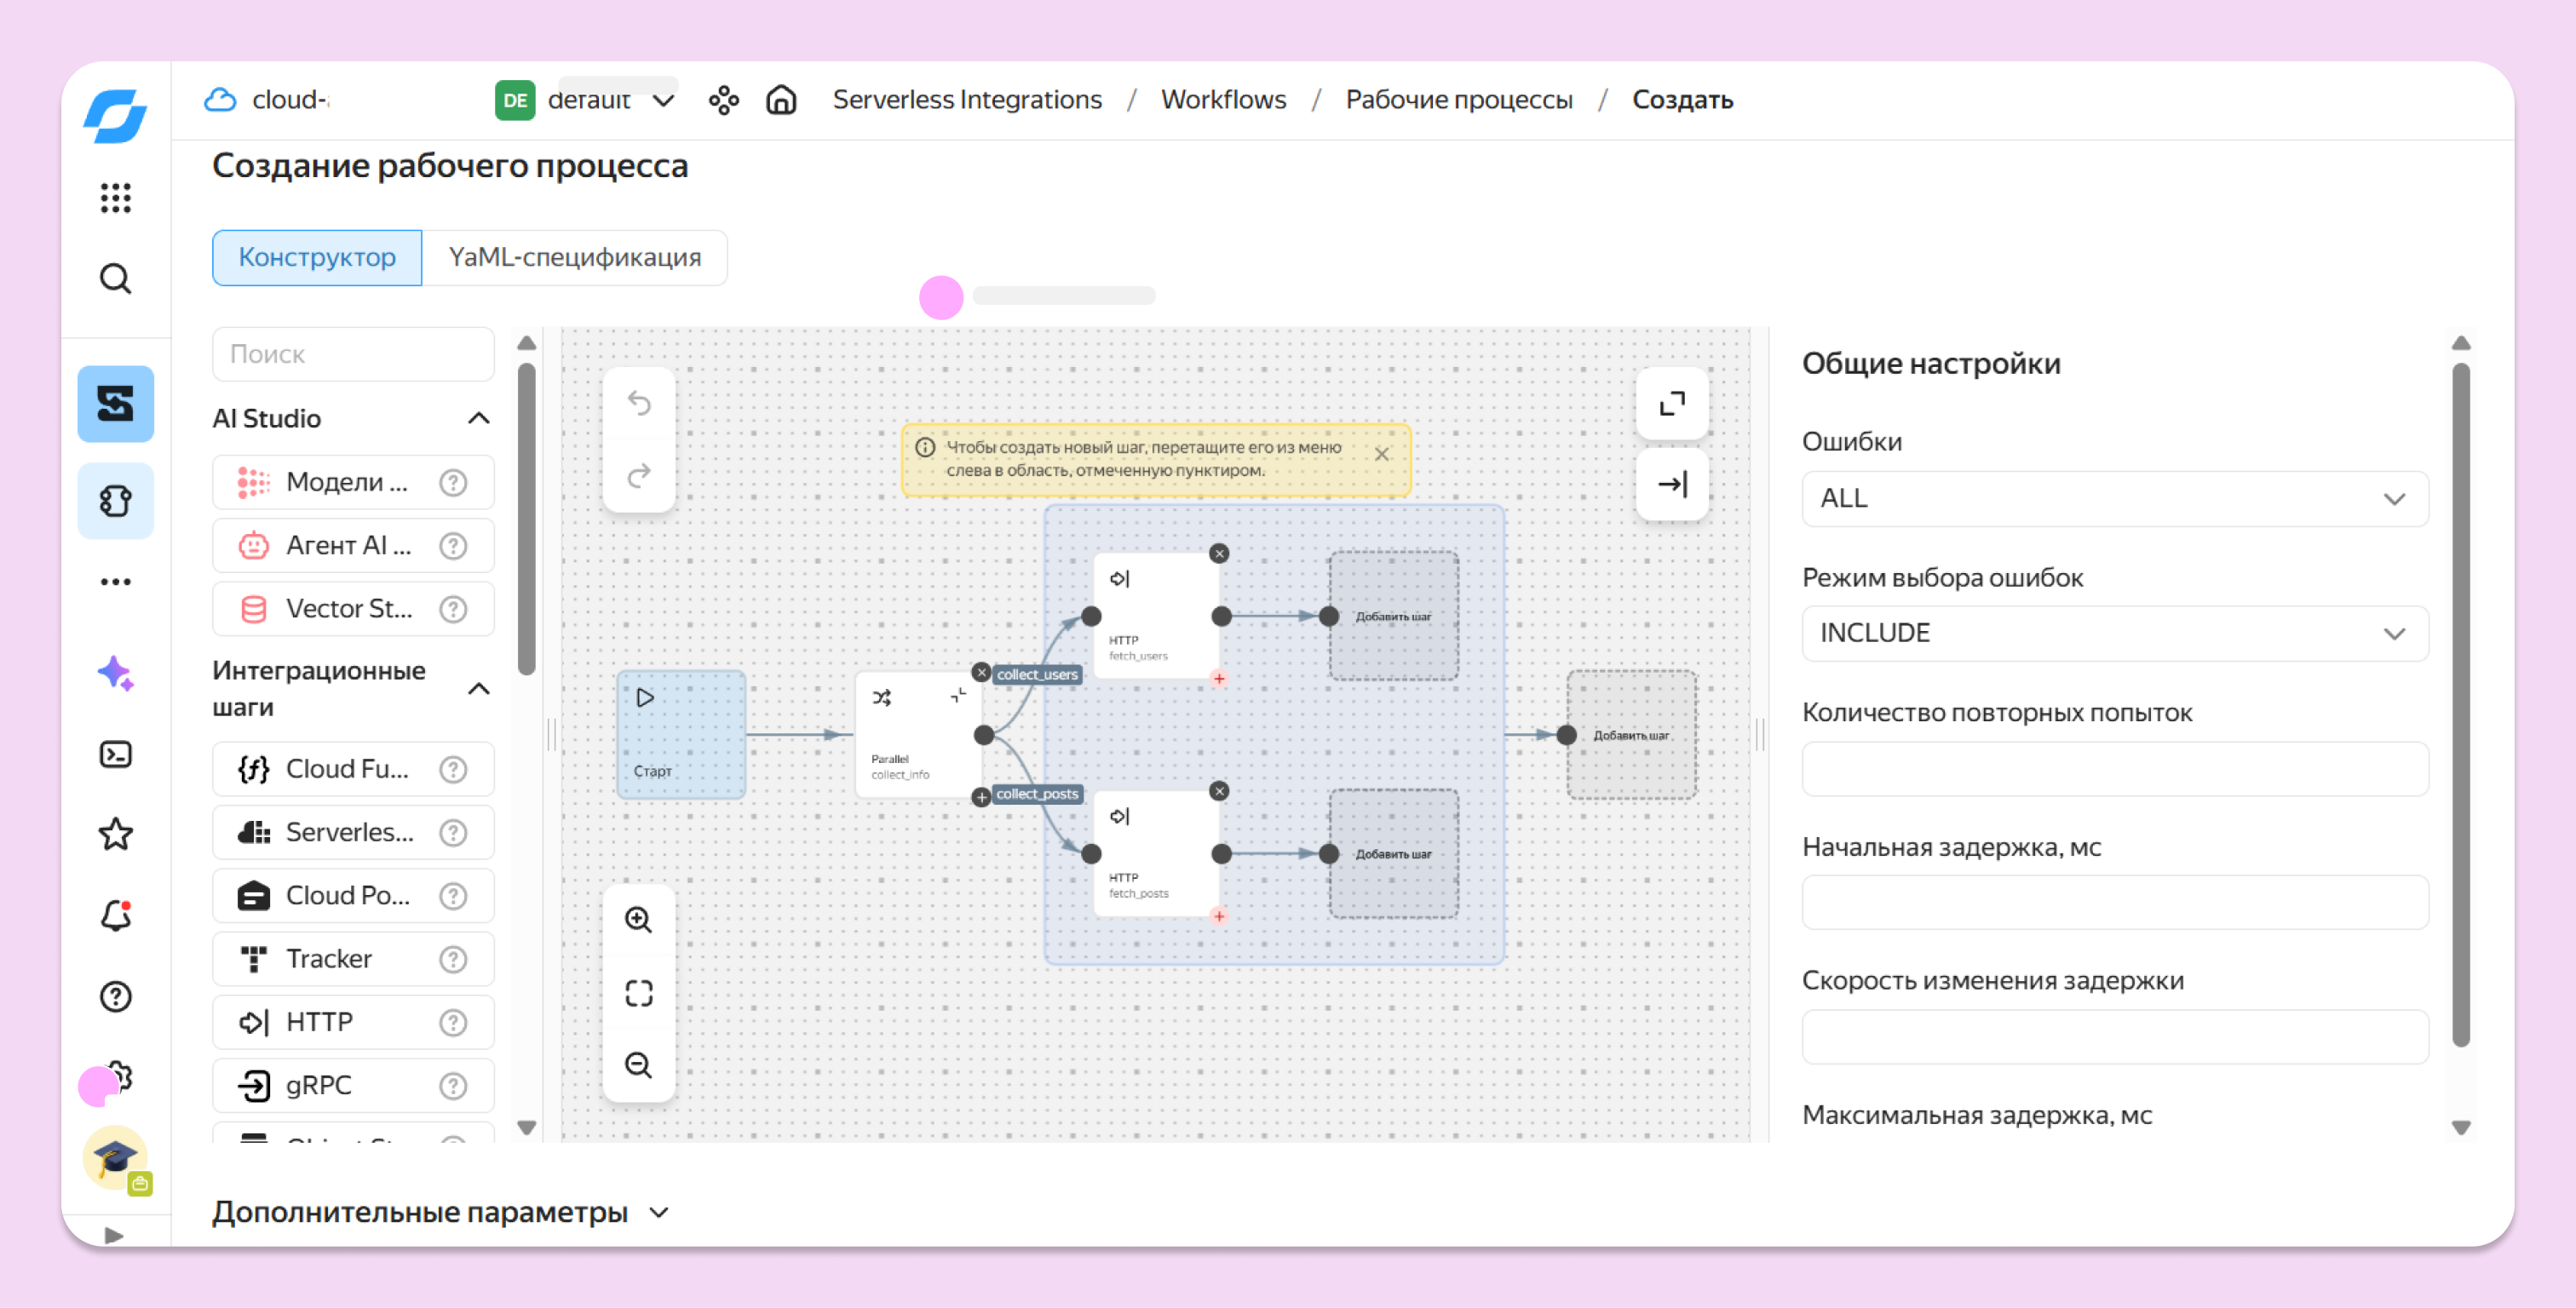
Task: Select the Модели step item
Action: (353, 482)
